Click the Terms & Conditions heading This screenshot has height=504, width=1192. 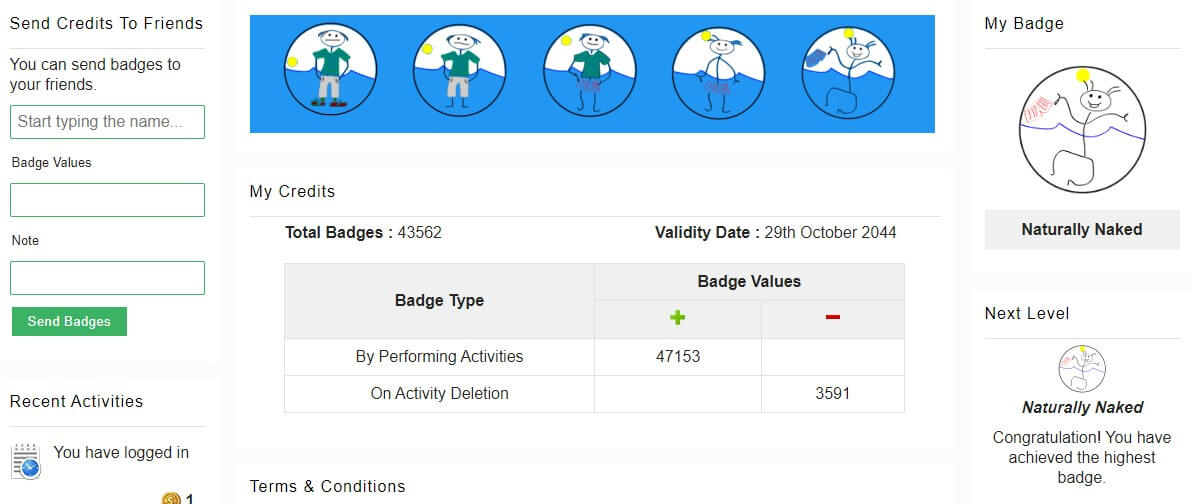(x=328, y=487)
